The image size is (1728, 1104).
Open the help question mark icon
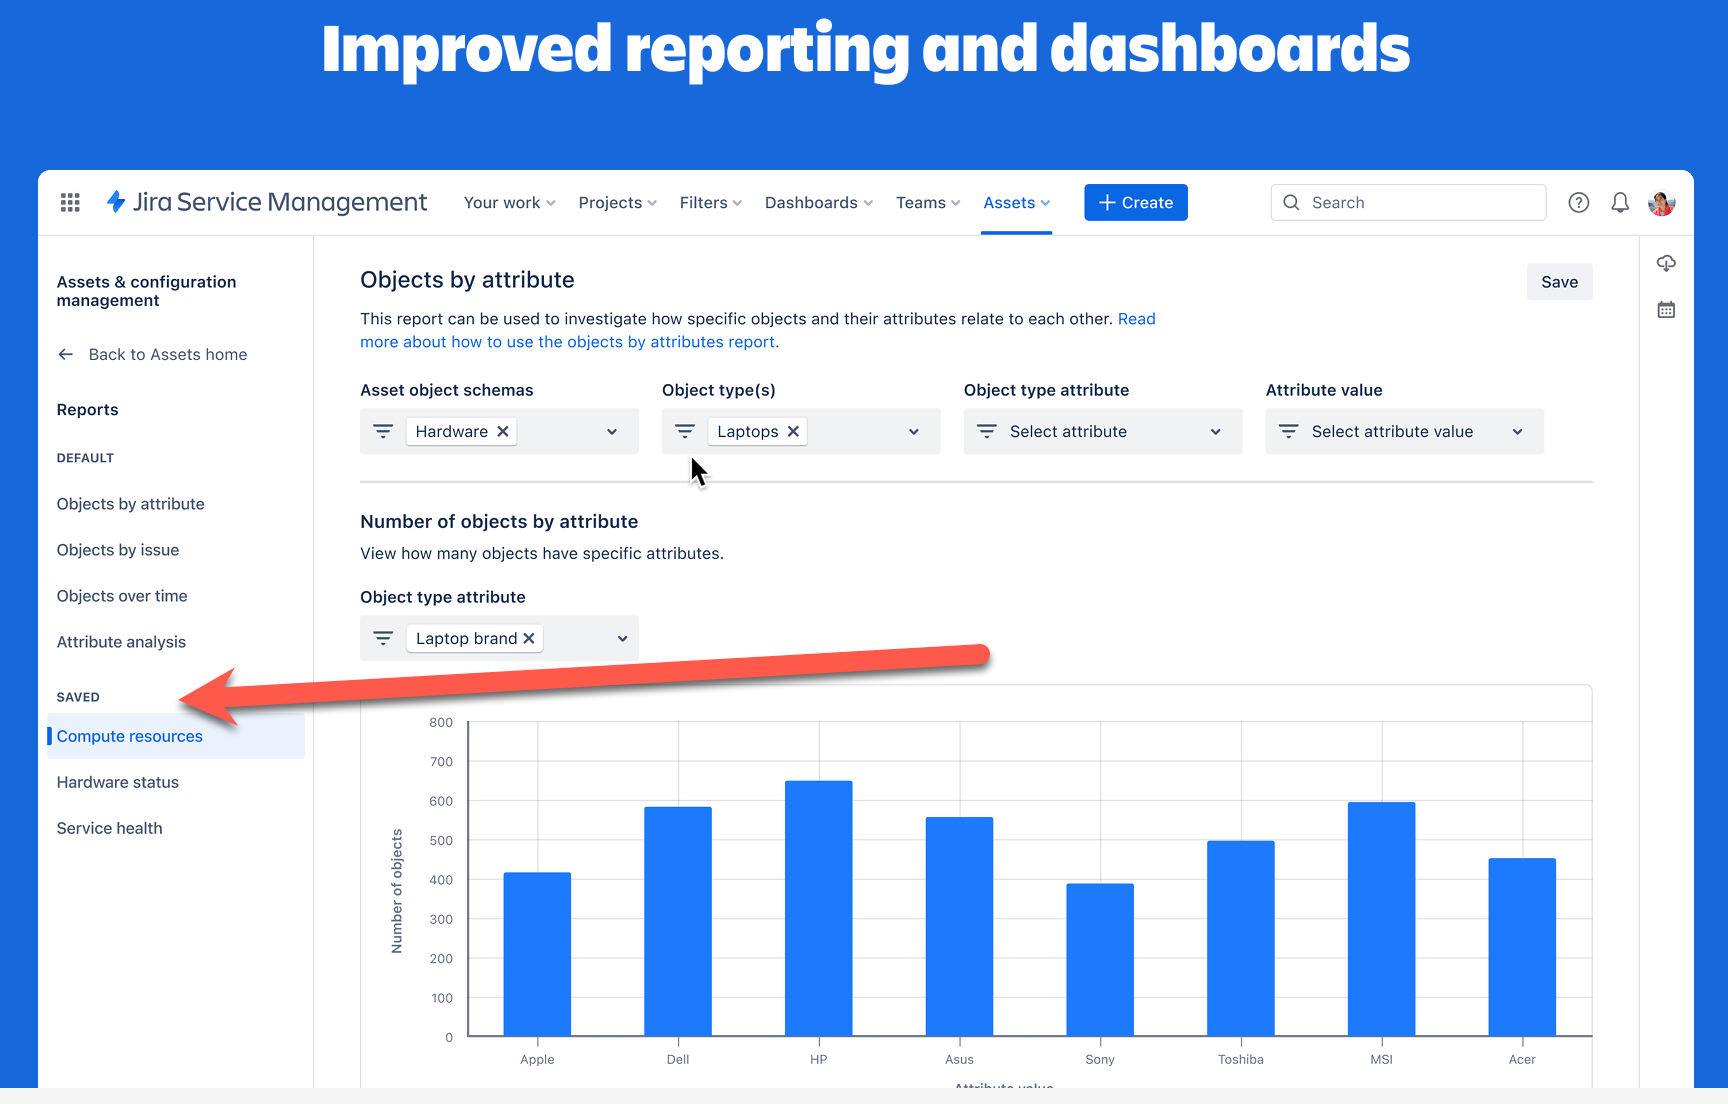[x=1579, y=202]
